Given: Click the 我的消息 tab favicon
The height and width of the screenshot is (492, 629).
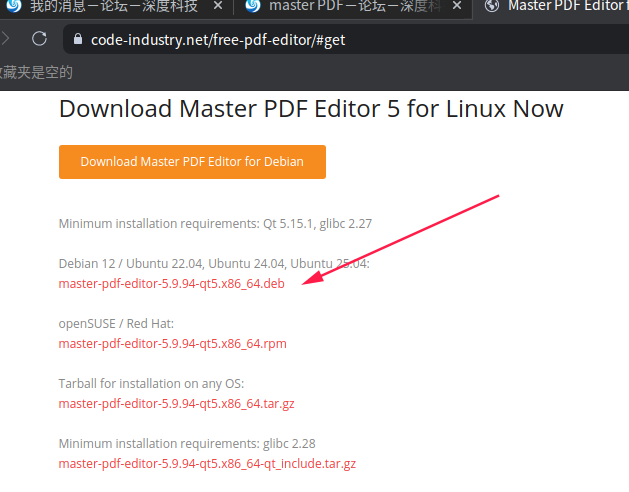Looking at the screenshot, I should 14,6.
